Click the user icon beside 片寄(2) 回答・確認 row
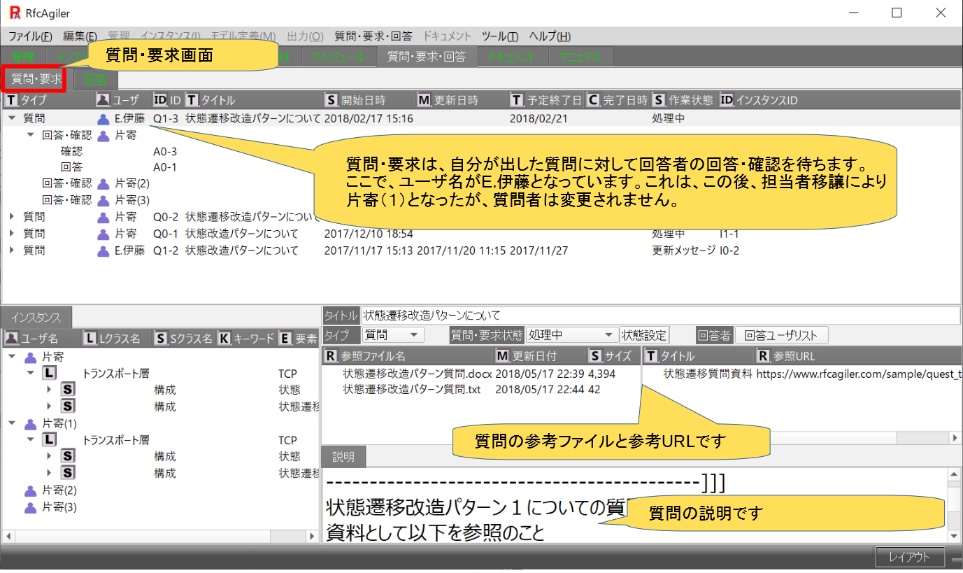Viewport: 963px width, 573px height. [103, 184]
